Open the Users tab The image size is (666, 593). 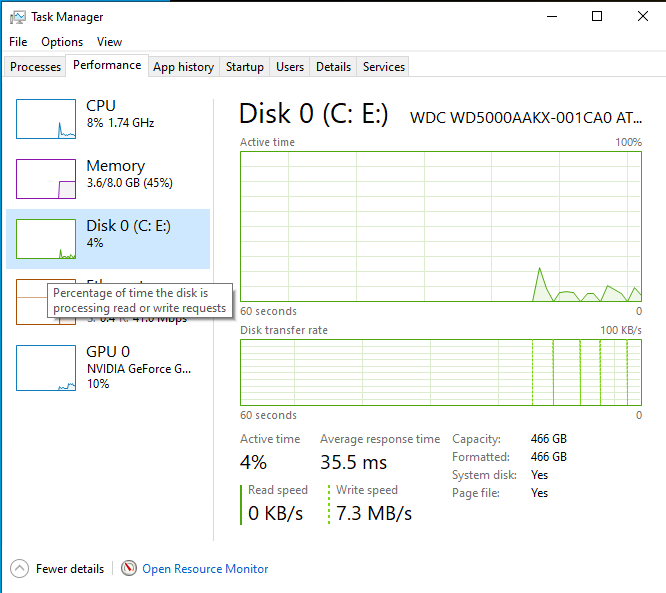click(x=290, y=67)
